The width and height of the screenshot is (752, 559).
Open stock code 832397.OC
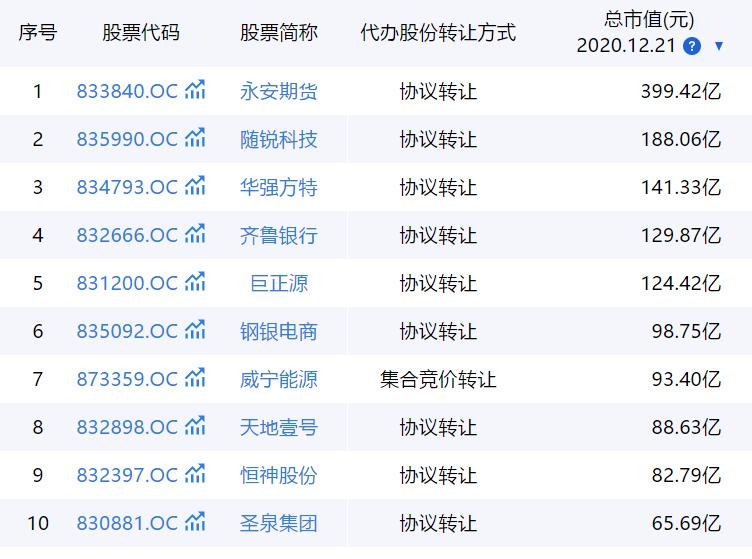[127, 475]
